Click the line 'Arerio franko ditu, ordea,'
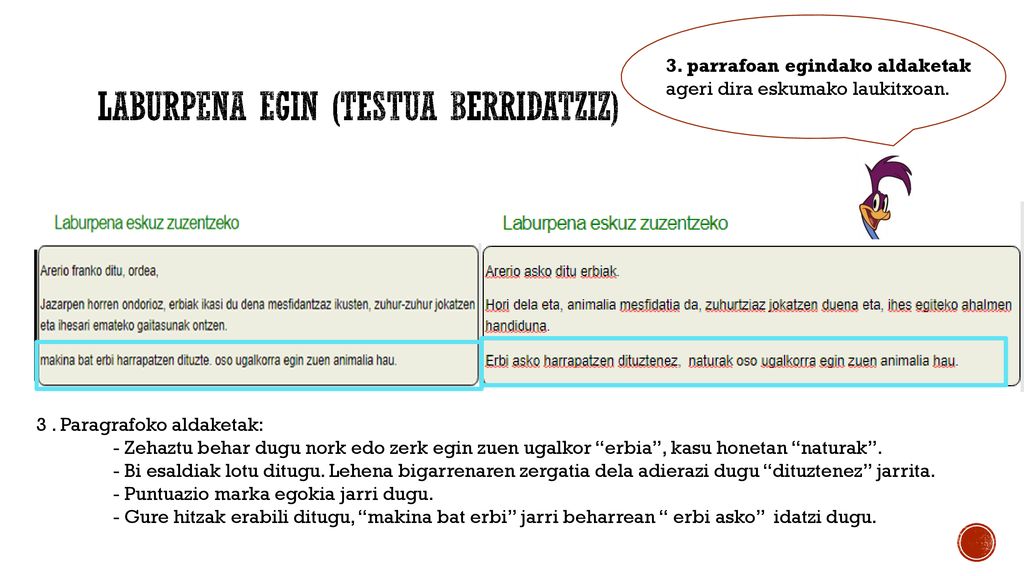This screenshot has height=576, width=1024. [x=99, y=270]
